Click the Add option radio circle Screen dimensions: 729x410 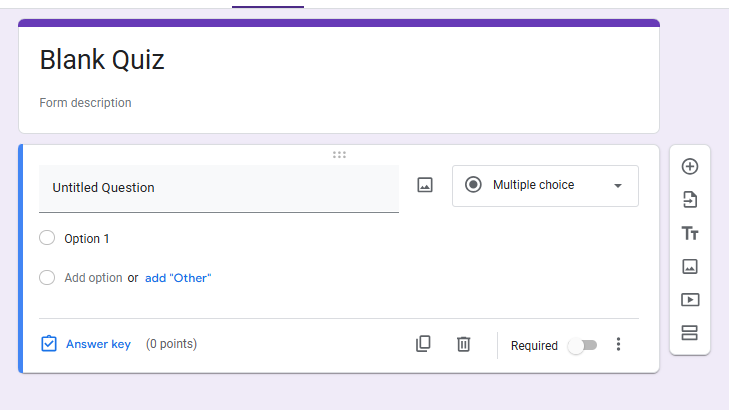[47, 278]
